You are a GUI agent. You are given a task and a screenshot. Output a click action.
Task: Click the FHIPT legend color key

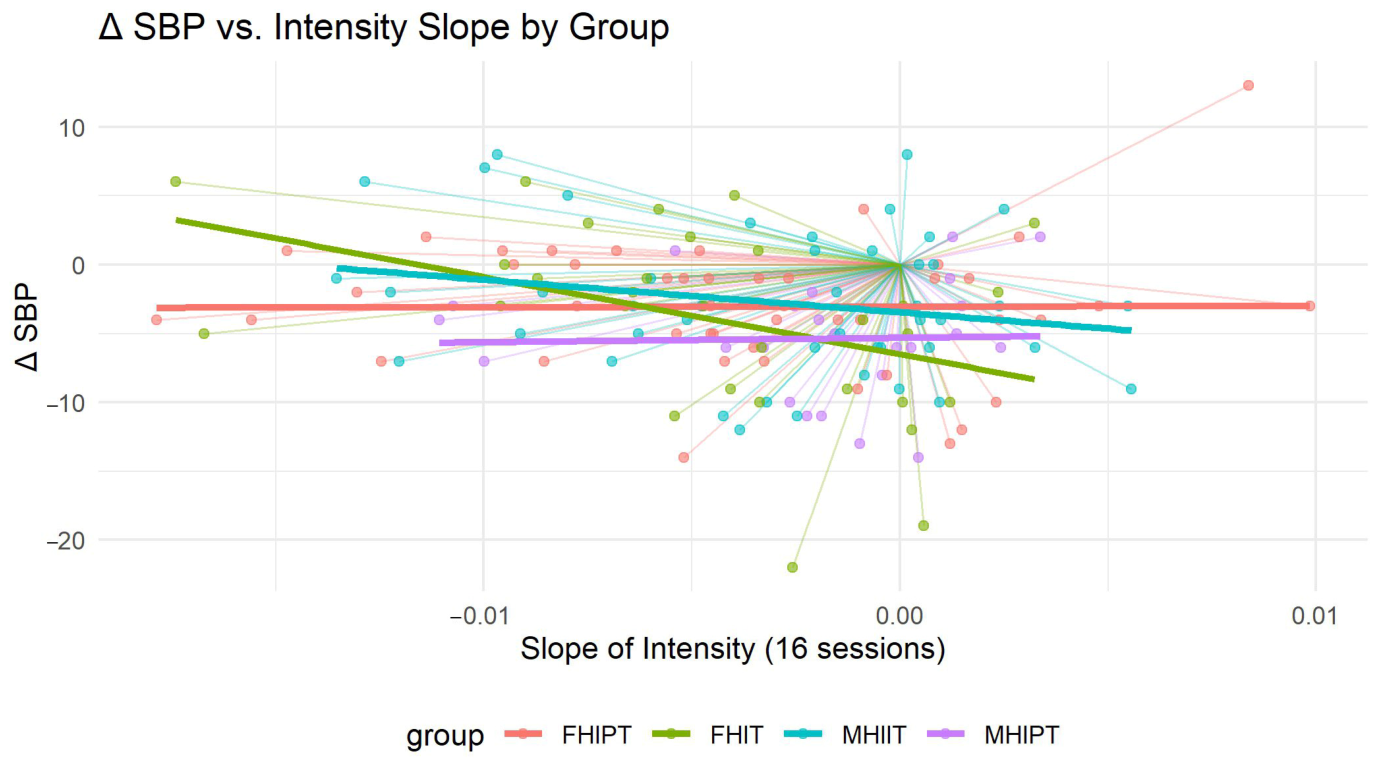point(521,735)
